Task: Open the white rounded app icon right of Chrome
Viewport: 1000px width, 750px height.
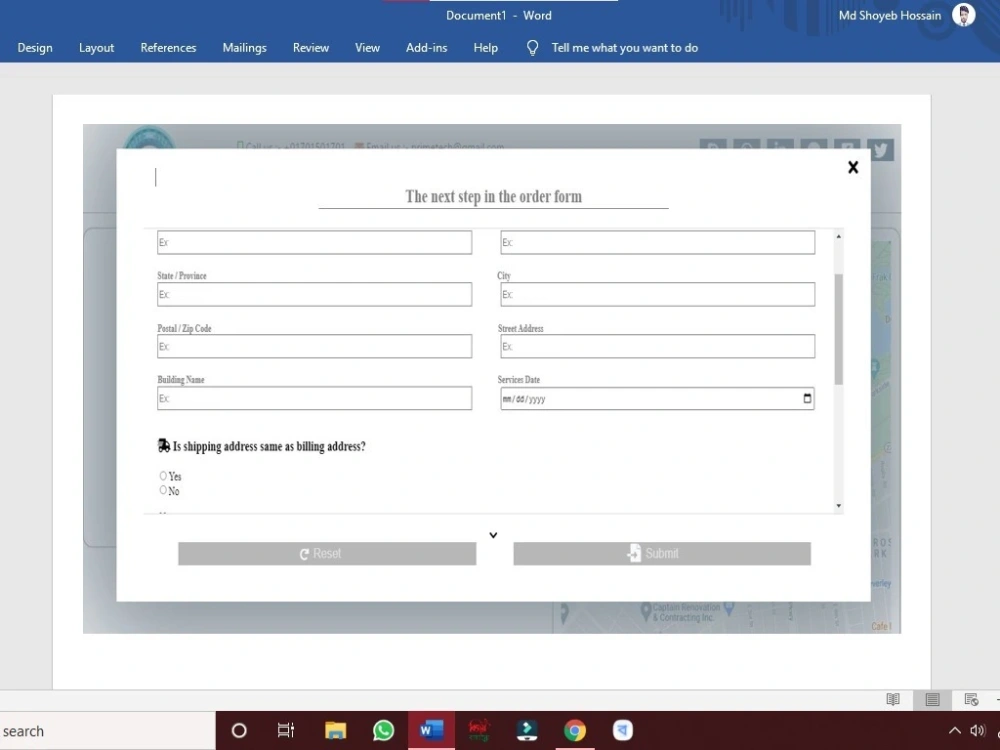Action: coord(623,731)
